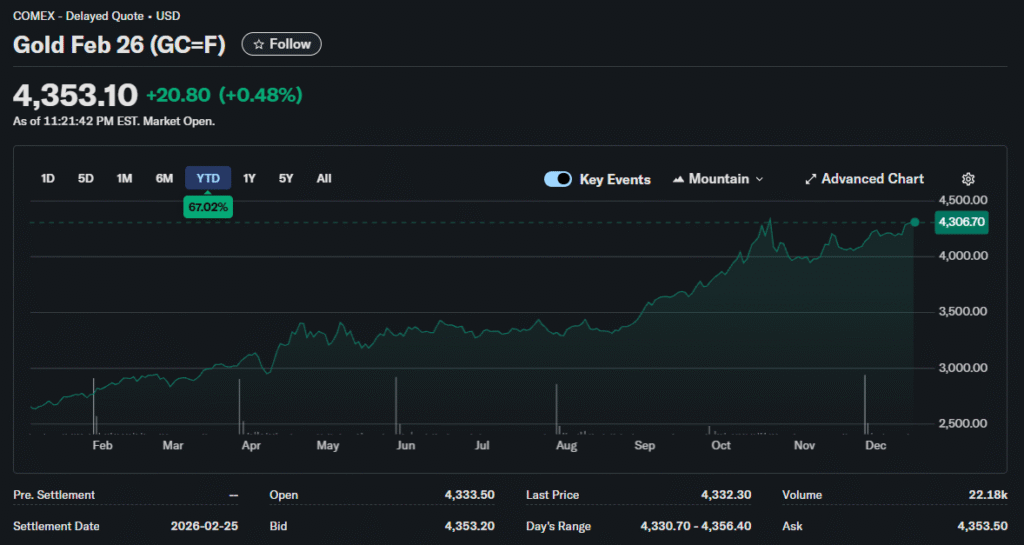Image resolution: width=1024 pixels, height=545 pixels.
Task: Show the 6M price history
Action: 164,179
